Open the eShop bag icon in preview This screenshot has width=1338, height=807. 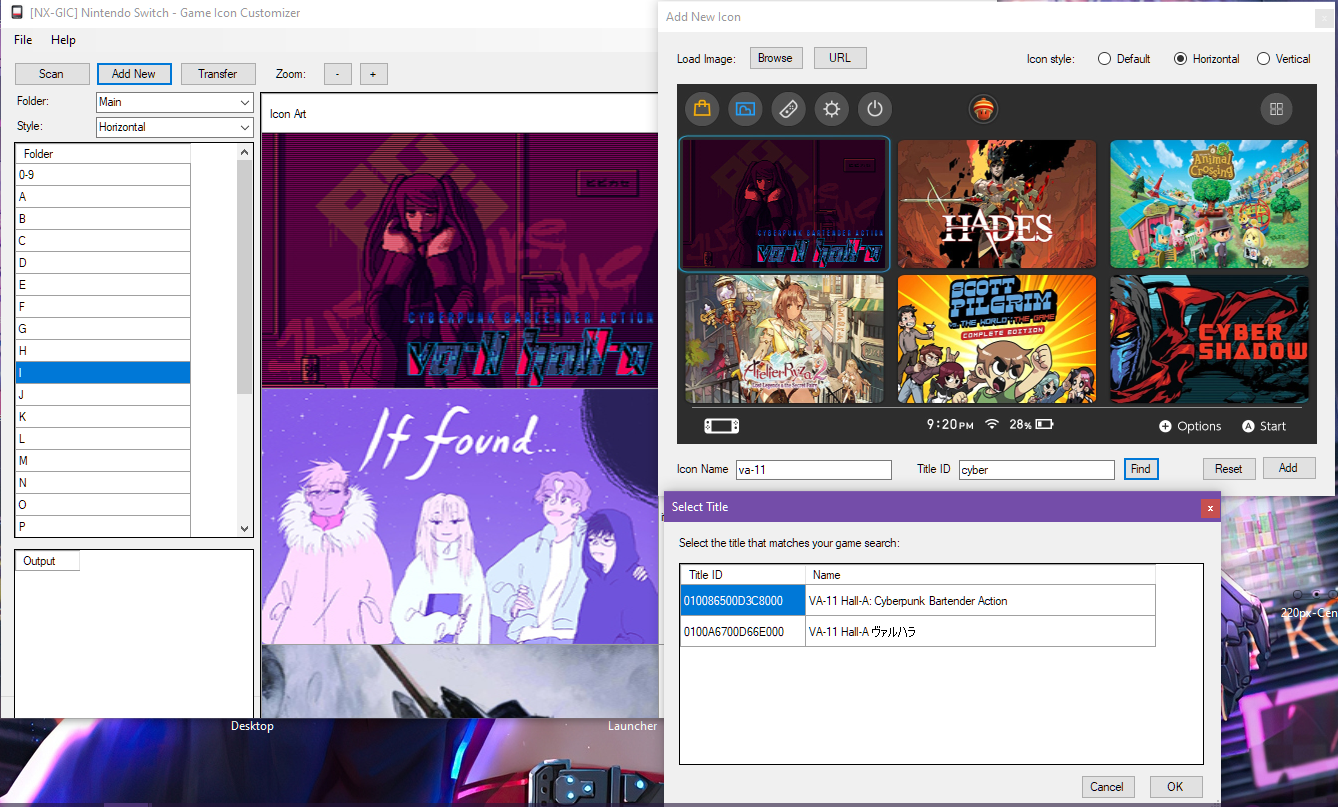[x=702, y=109]
